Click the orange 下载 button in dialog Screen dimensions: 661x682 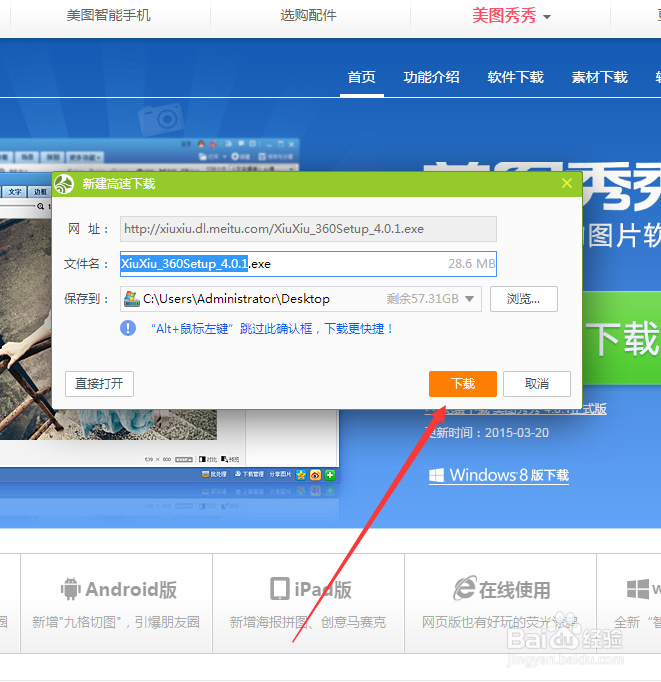pyautogui.click(x=463, y=384)
